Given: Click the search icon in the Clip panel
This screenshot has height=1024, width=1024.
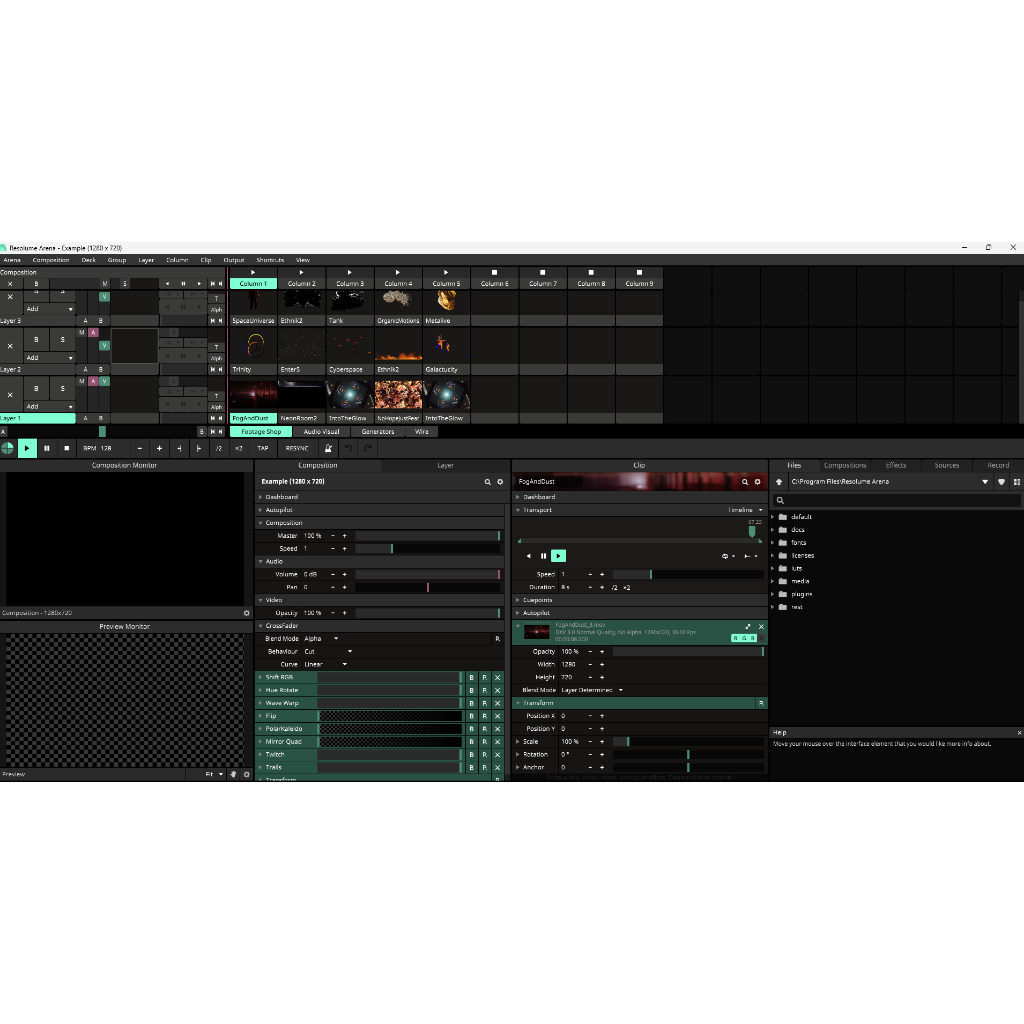Looking at the screenshot, I should pyautogui.click(x=745, y=482).
